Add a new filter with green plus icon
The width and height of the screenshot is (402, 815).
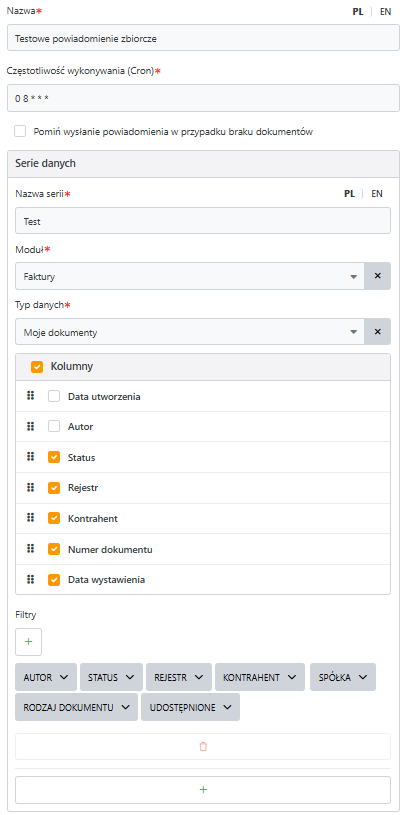29,642
